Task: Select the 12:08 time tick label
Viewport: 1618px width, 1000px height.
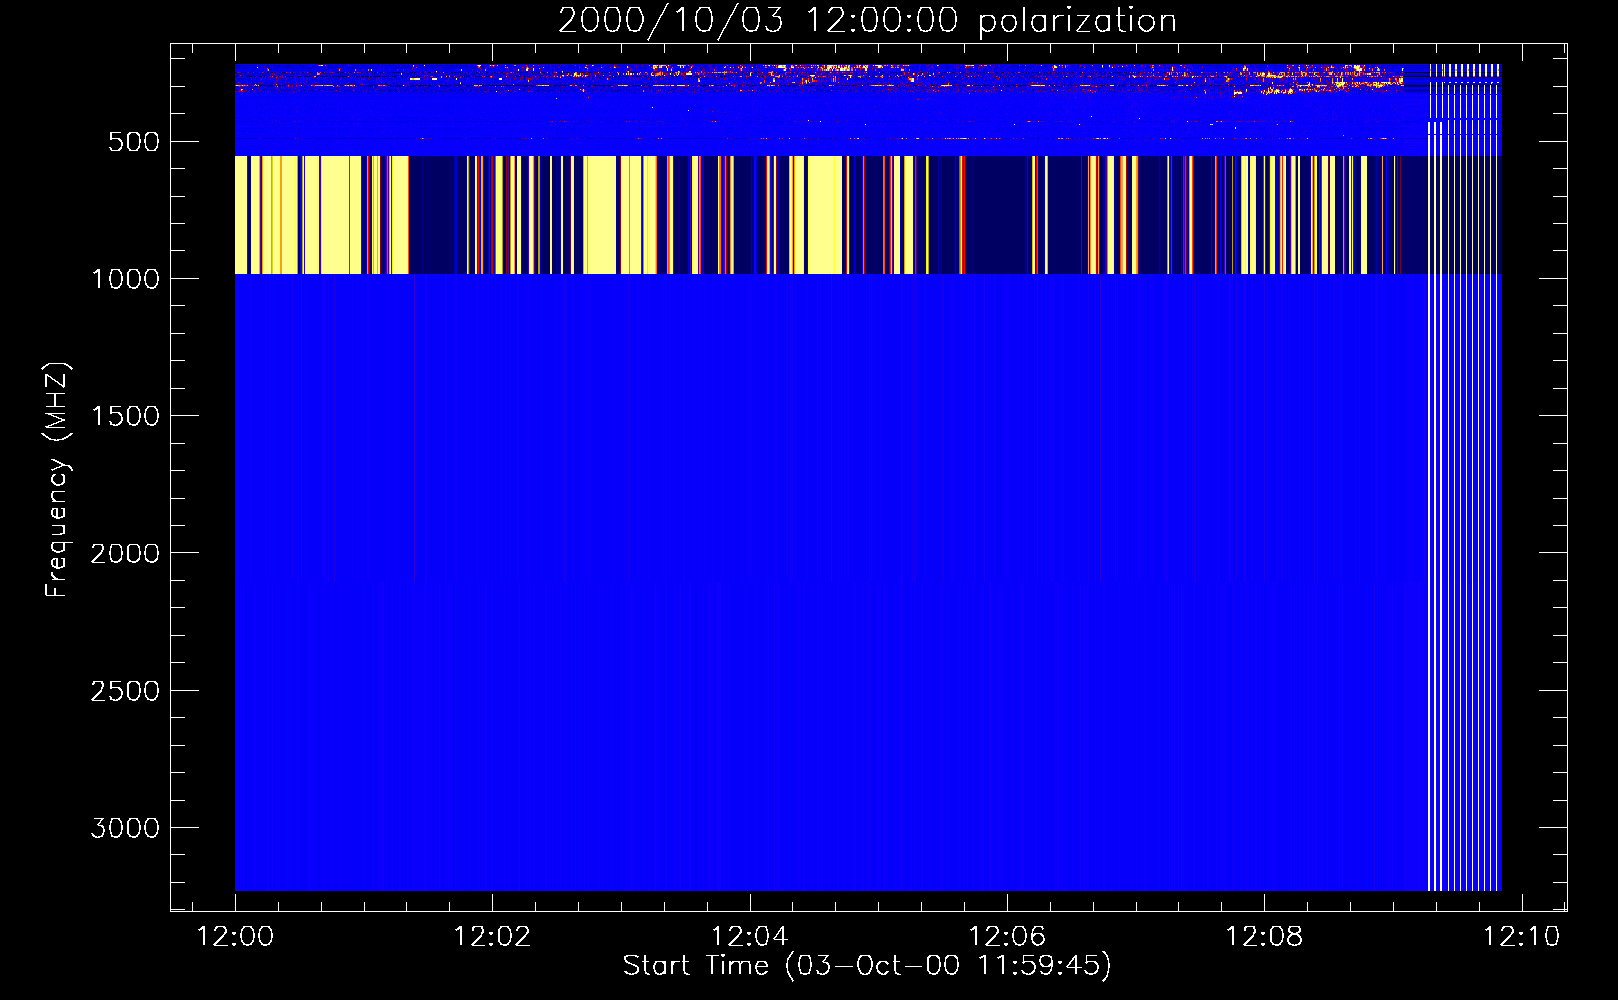Action: coord(1264,937)
